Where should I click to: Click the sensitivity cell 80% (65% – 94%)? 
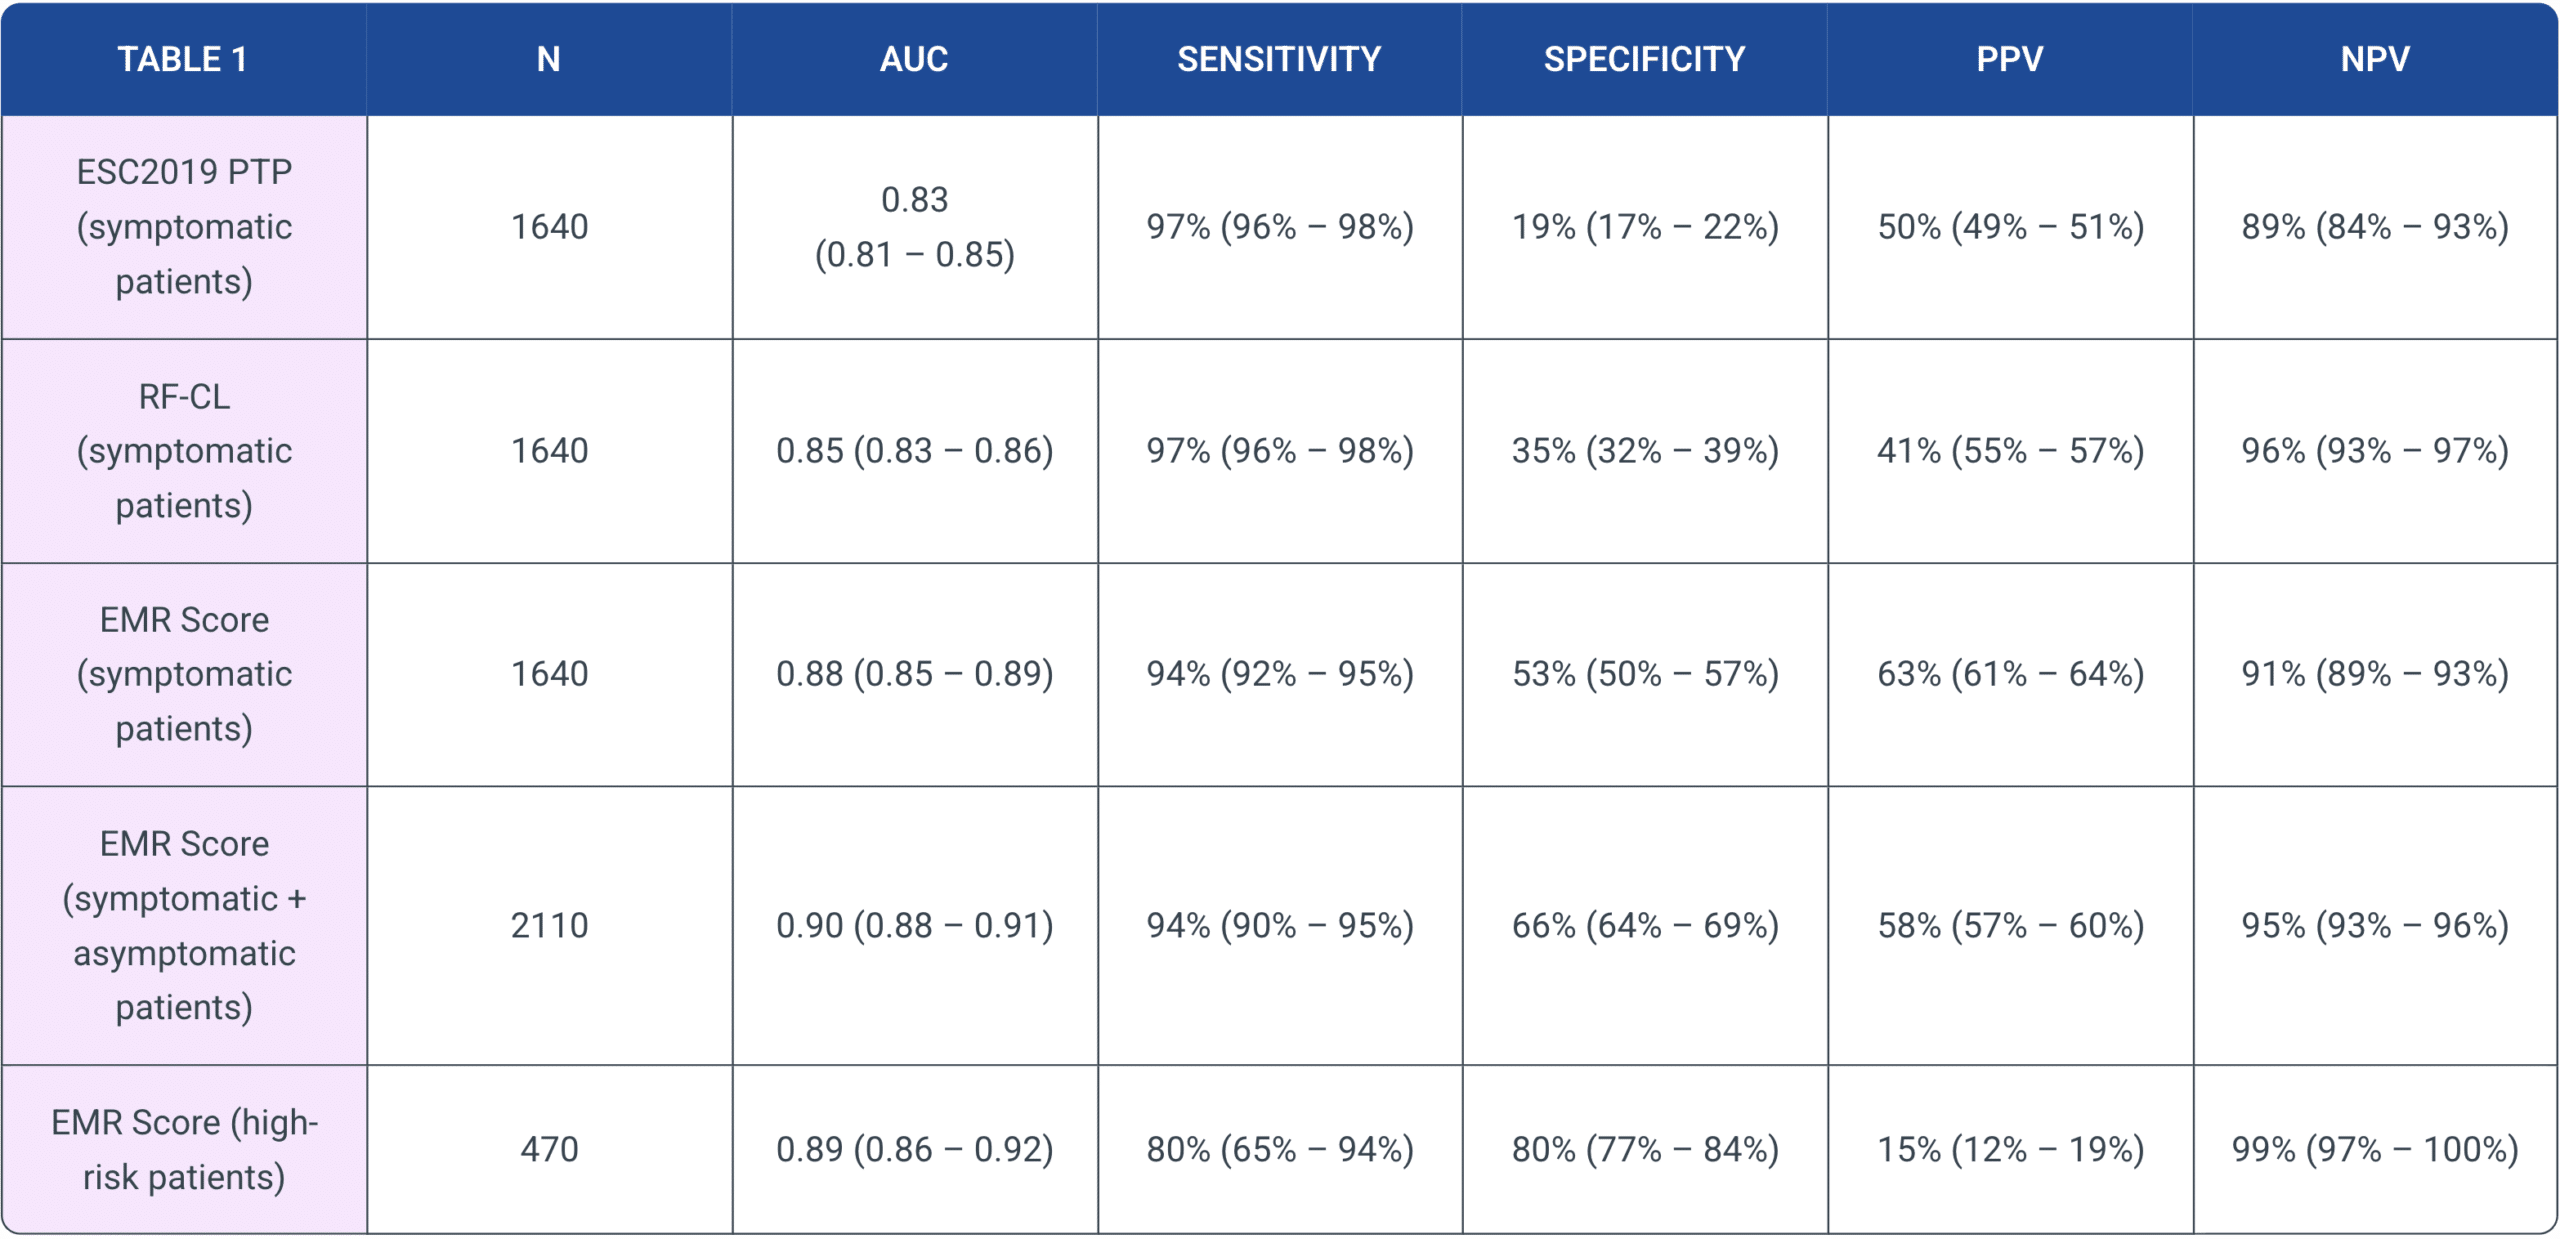pos(1280,1150)
